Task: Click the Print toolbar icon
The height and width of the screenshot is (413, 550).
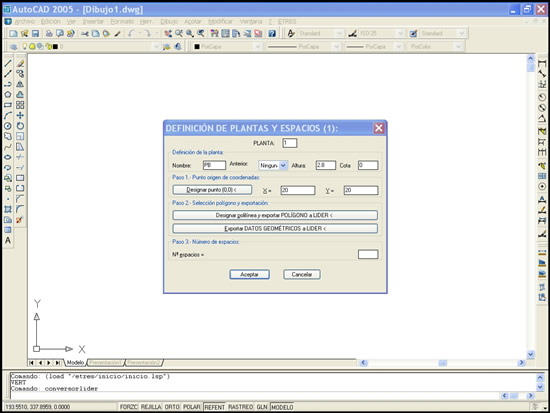Action: pos(49,34)
